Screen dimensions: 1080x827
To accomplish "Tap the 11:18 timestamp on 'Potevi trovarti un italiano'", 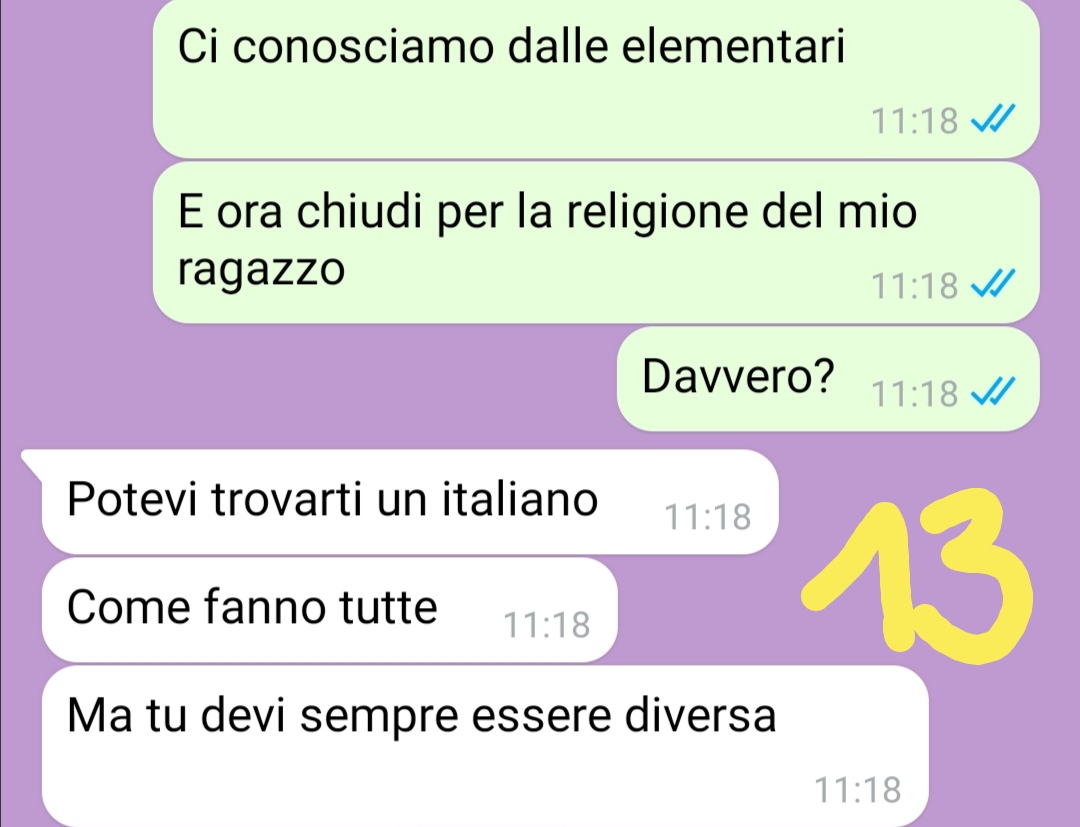I will (707, 517).
